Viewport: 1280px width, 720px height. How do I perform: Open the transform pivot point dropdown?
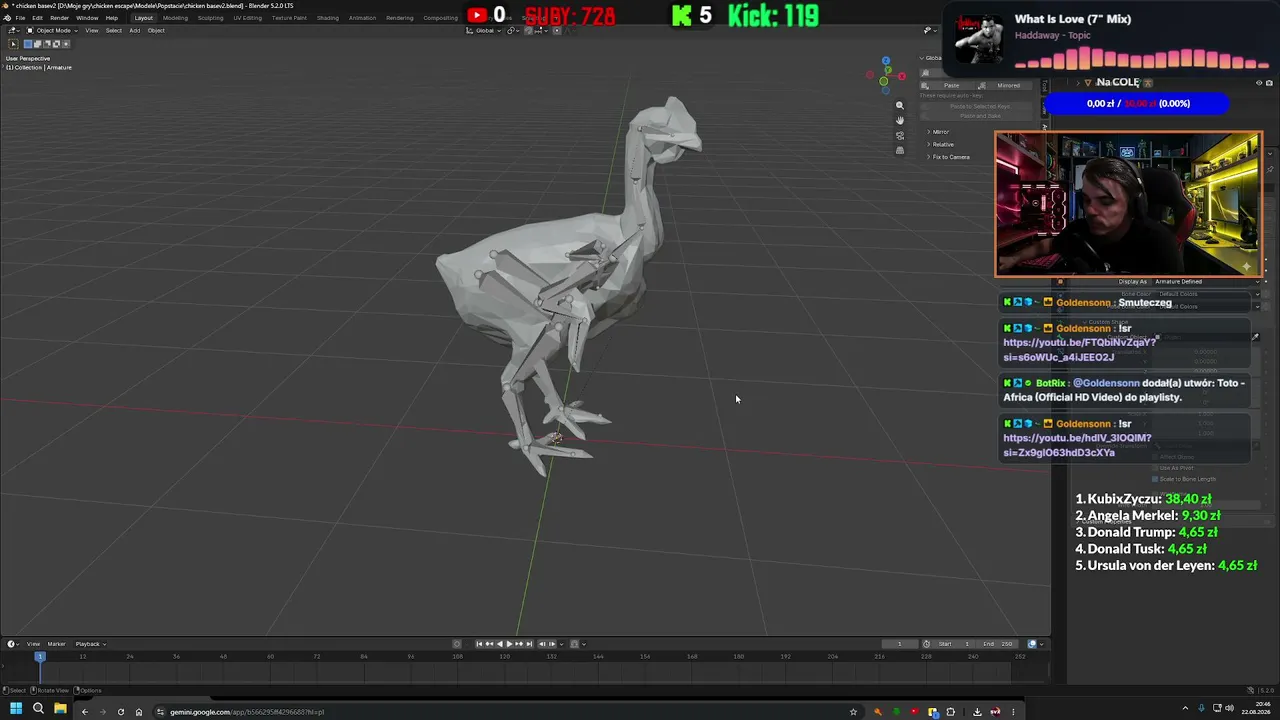514,30
